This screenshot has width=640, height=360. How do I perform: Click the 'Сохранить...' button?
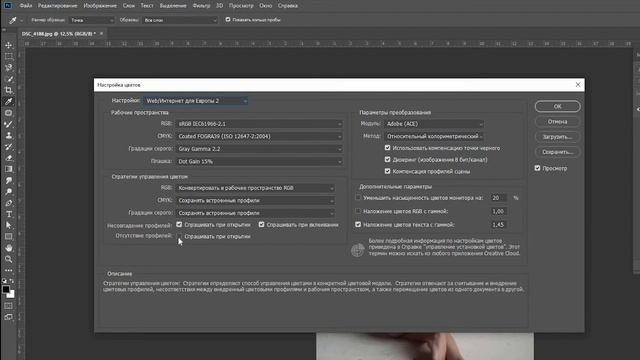(x=557, y=152)
